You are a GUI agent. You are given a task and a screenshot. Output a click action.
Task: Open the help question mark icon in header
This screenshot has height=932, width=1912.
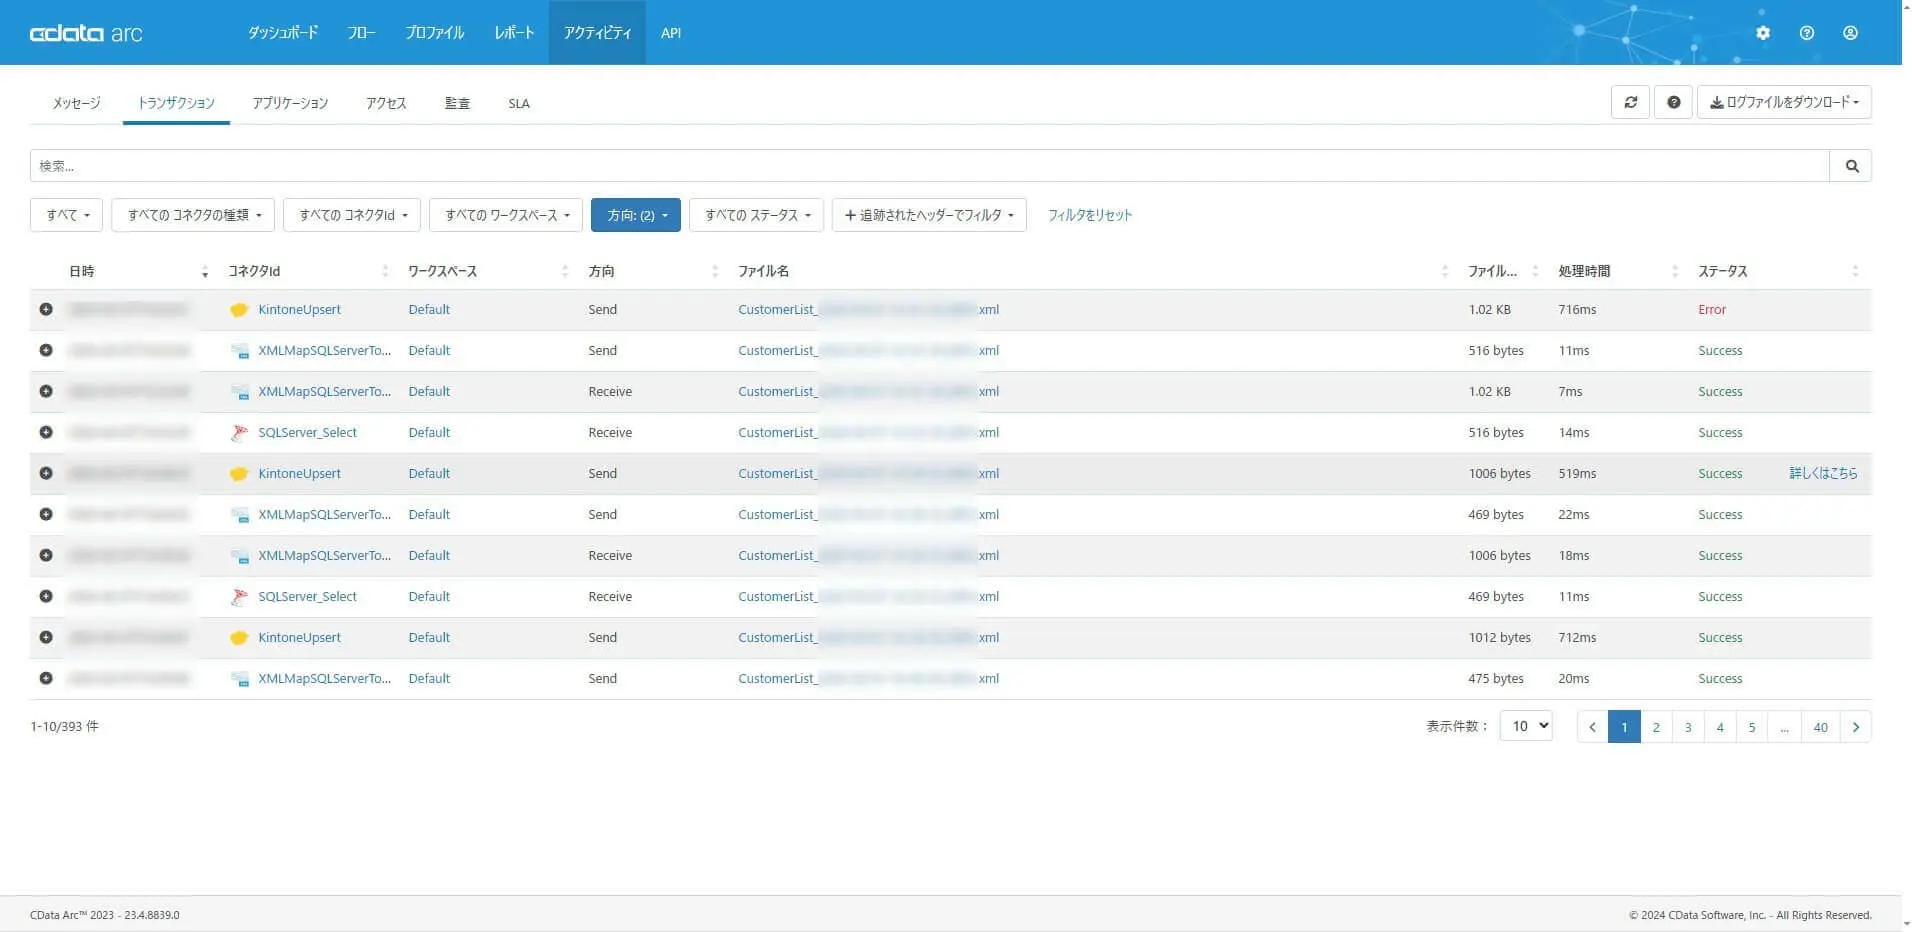(1806, 33)
